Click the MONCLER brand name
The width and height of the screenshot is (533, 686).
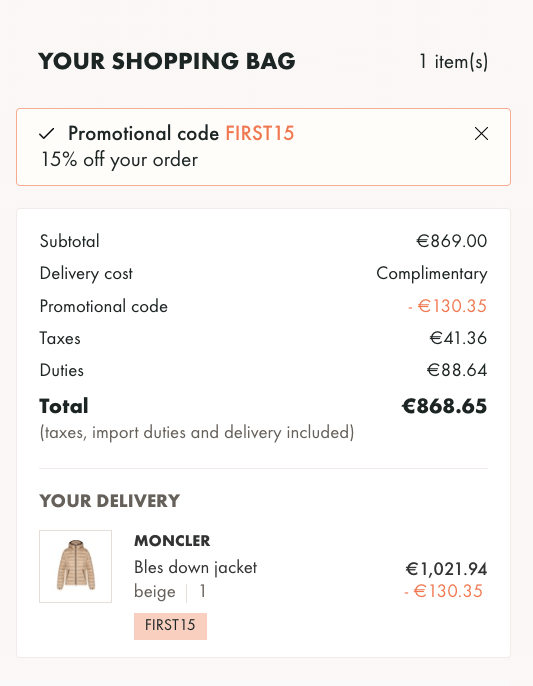pos(172,541)
